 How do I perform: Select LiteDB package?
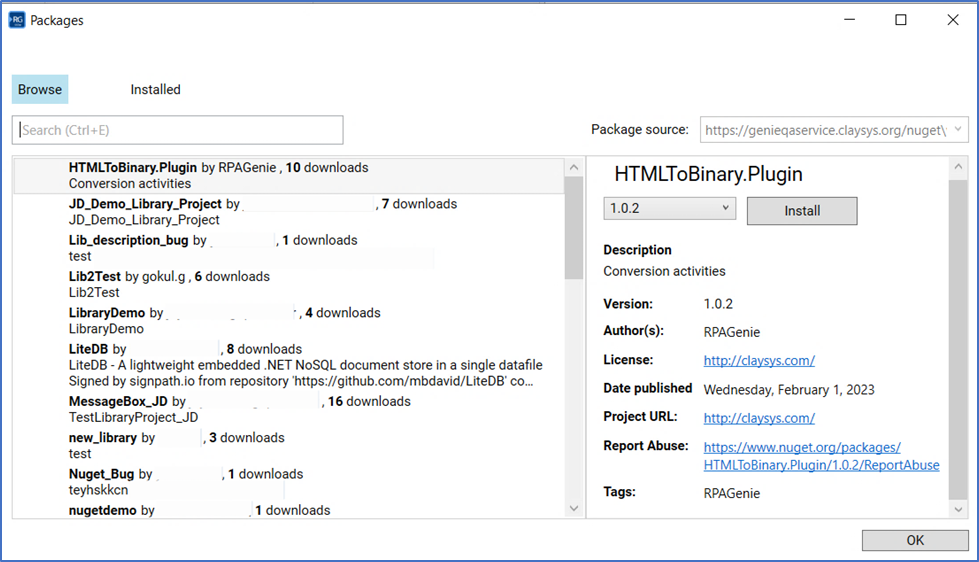(289, 365)
